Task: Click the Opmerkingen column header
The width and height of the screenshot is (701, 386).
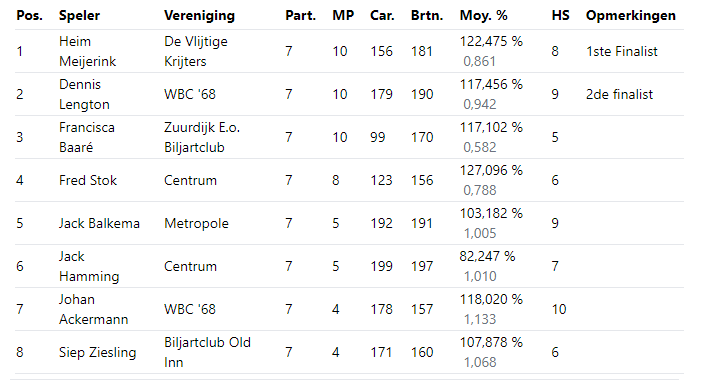Action: (x=631, y=16)
